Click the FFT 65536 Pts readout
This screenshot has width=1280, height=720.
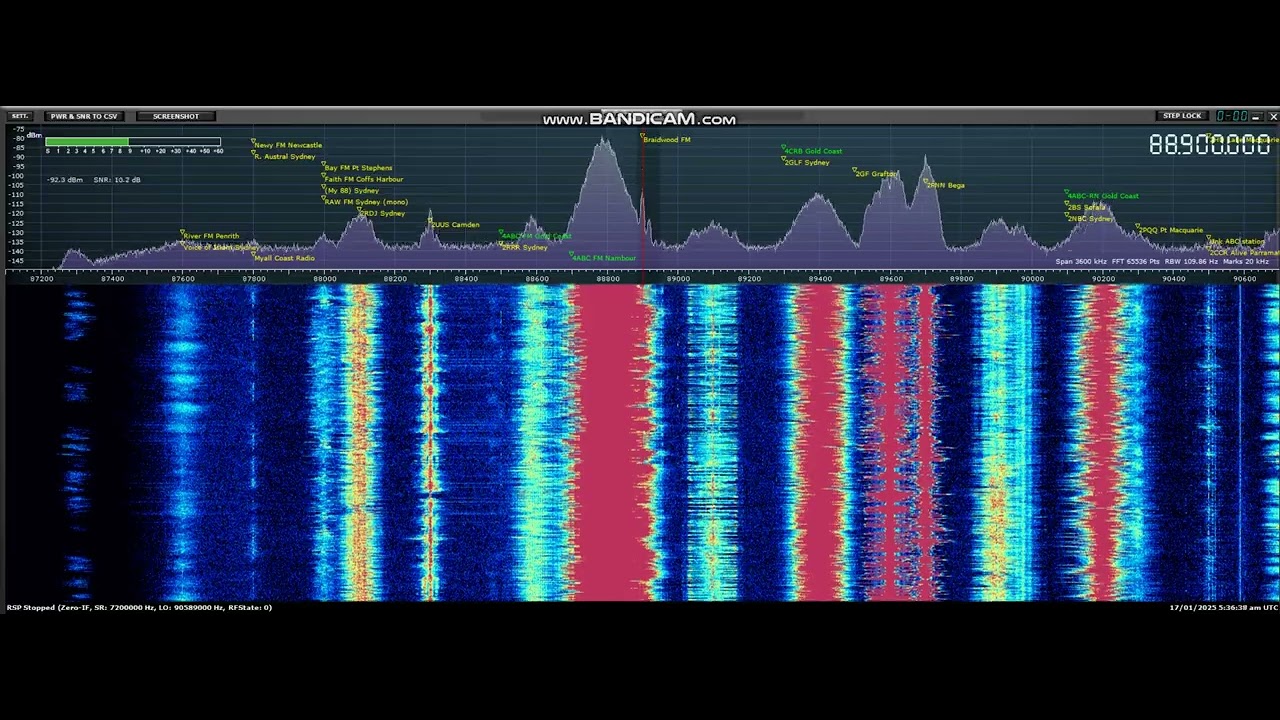click(1136, 262)
